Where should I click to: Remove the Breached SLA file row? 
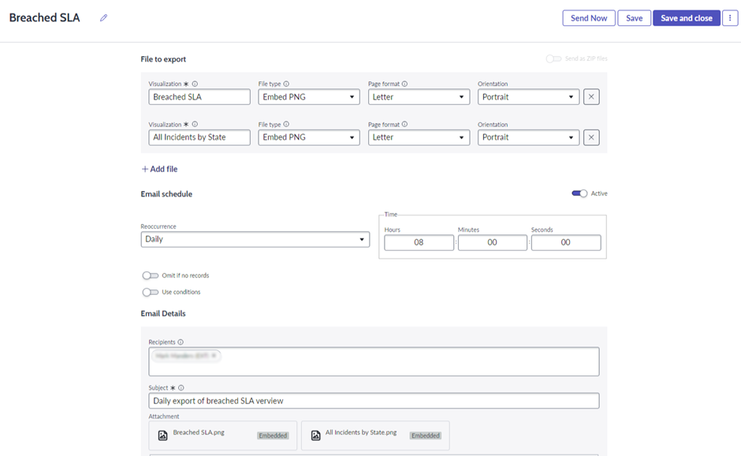591,97
